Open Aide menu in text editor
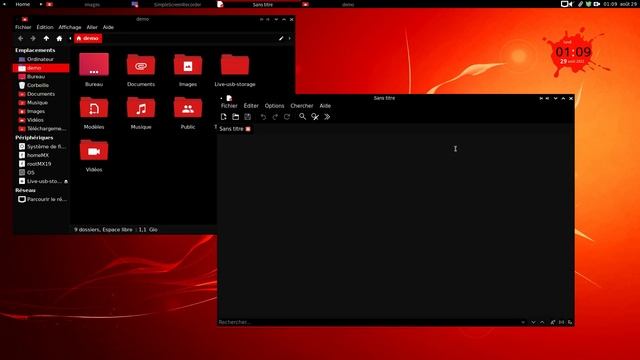The width and height of the screenshot is (640, 360). tap(325, 106)
